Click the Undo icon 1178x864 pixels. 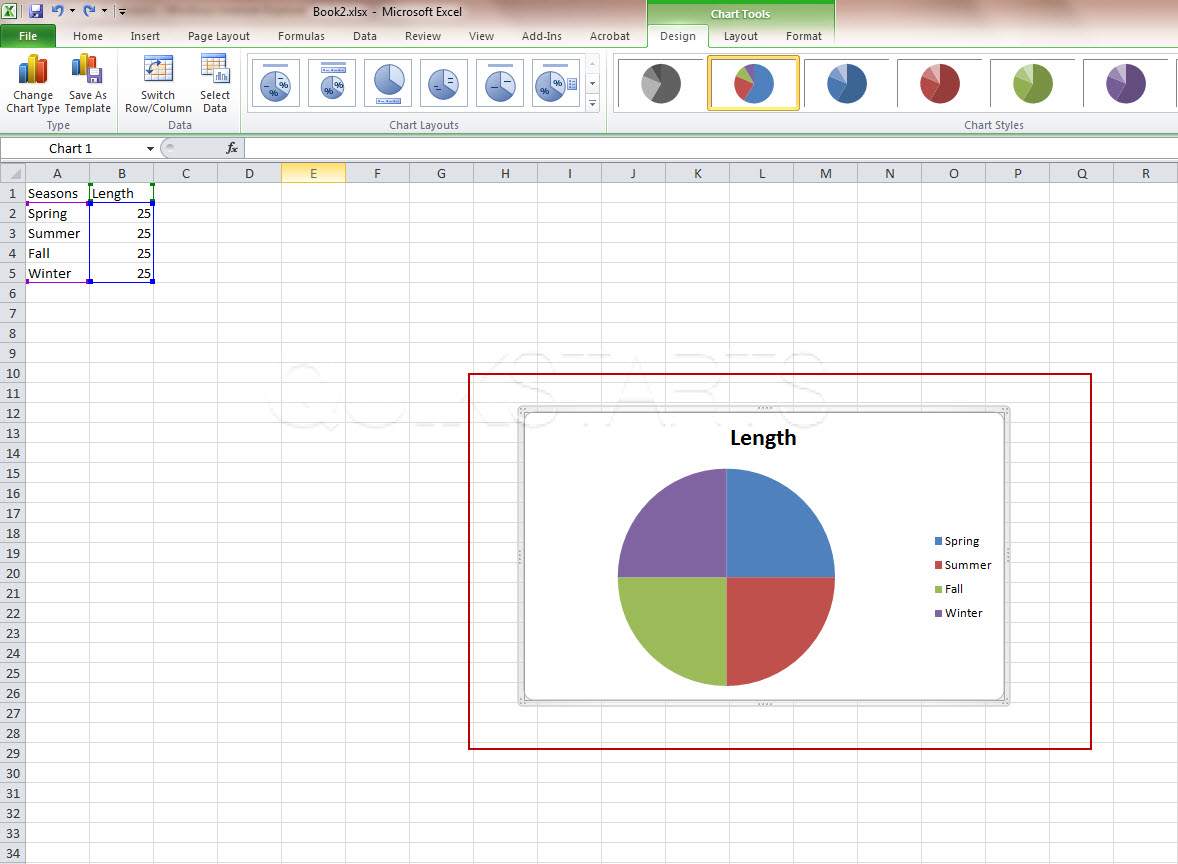coord(58,11)
